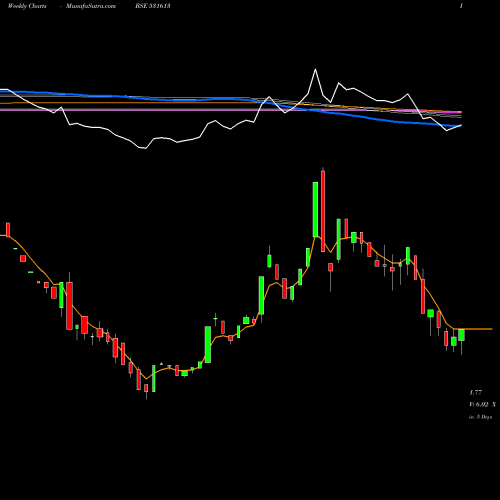Click the tall green candle just before the peak
This screenshot has height=500, width=500.
point(315,210)
